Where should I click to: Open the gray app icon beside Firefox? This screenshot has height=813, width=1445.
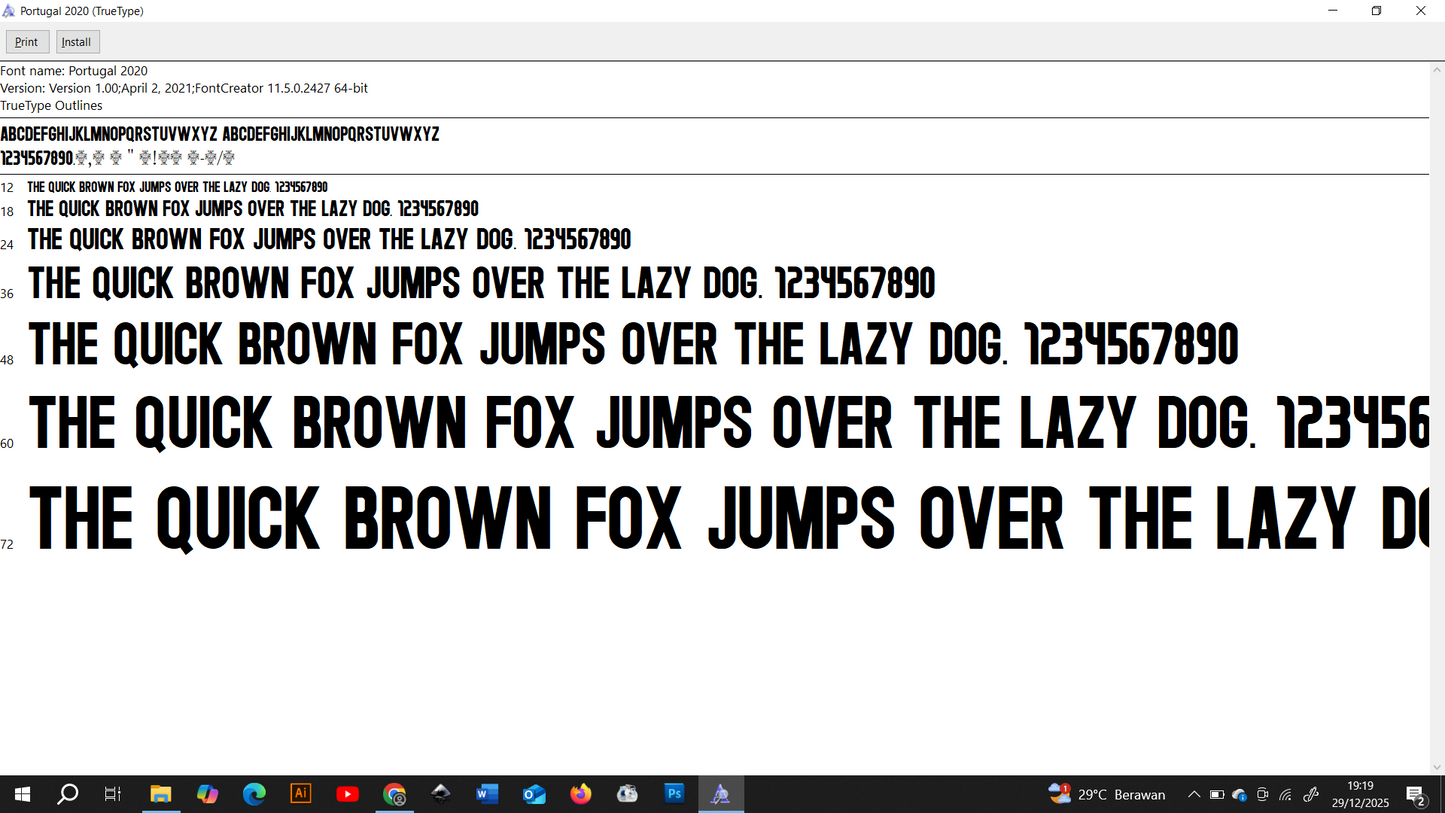pyautogui.click(x=627, y=794)
